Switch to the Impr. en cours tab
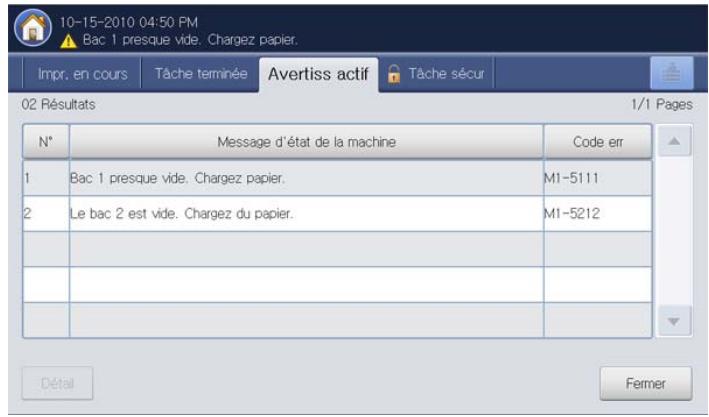Viewport: 709px width, 417px height. click(82, 74)
